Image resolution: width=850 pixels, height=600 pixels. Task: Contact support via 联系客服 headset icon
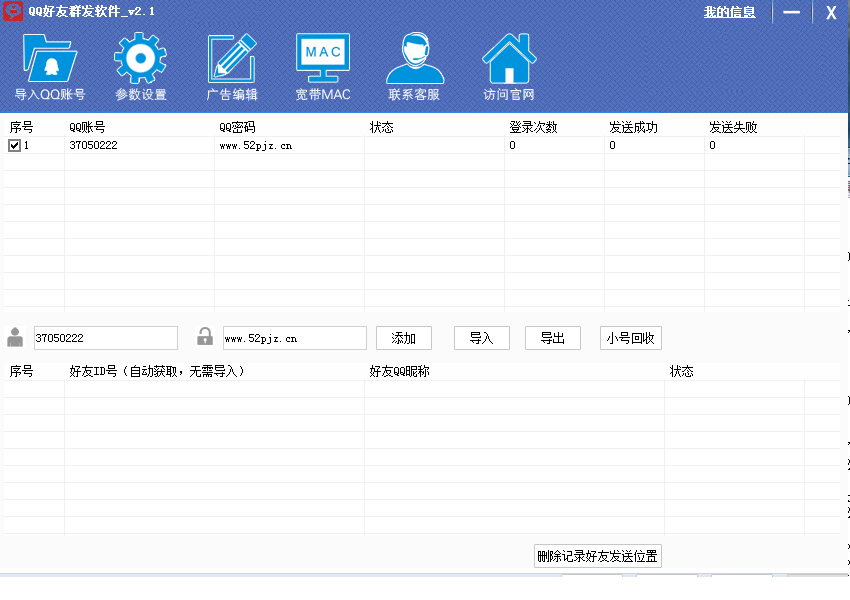[414, 60]
